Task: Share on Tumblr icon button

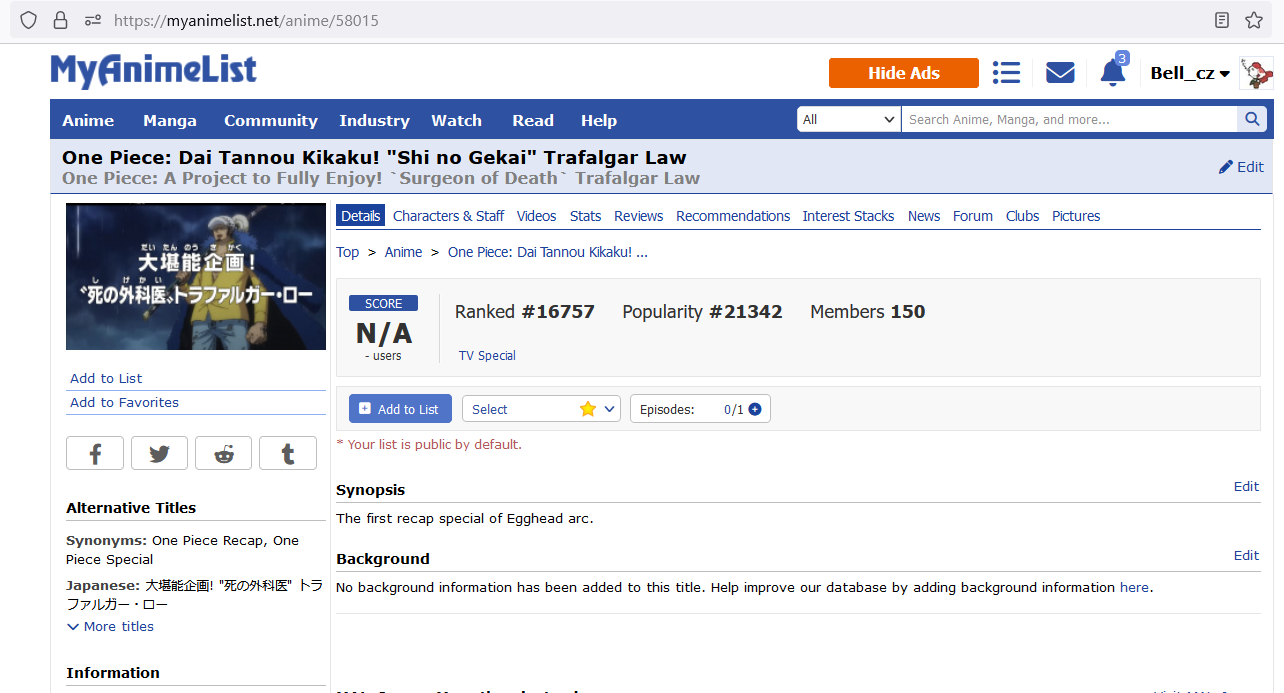Action: (288, 453)
